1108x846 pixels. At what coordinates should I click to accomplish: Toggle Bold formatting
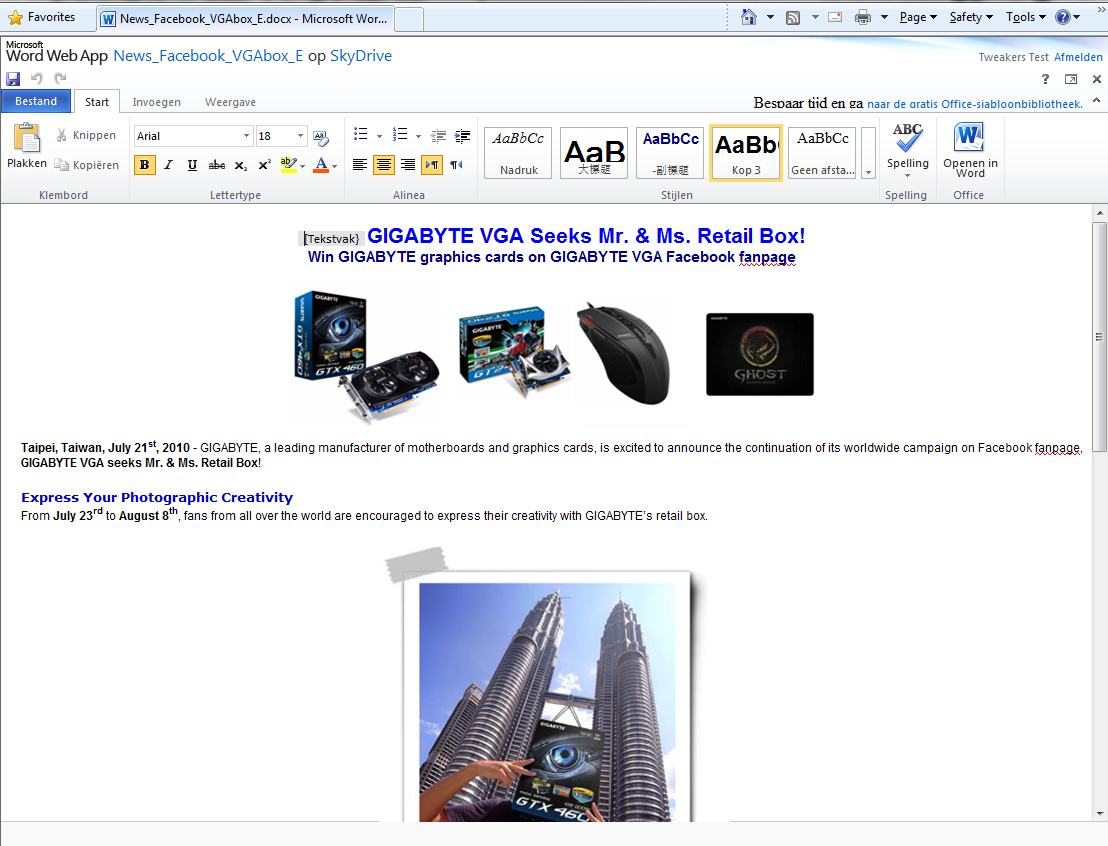(144, 165)
